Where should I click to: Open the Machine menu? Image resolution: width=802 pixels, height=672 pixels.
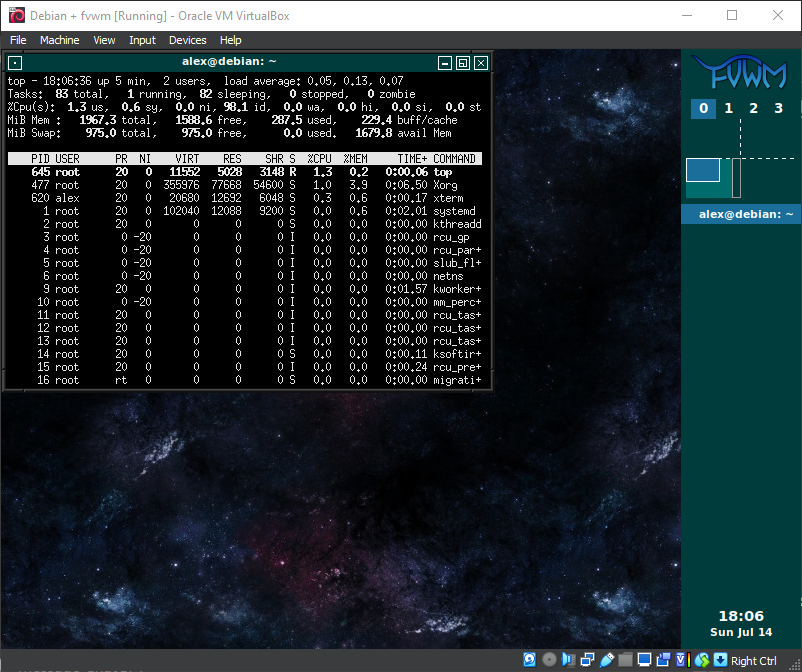(59, 40)
